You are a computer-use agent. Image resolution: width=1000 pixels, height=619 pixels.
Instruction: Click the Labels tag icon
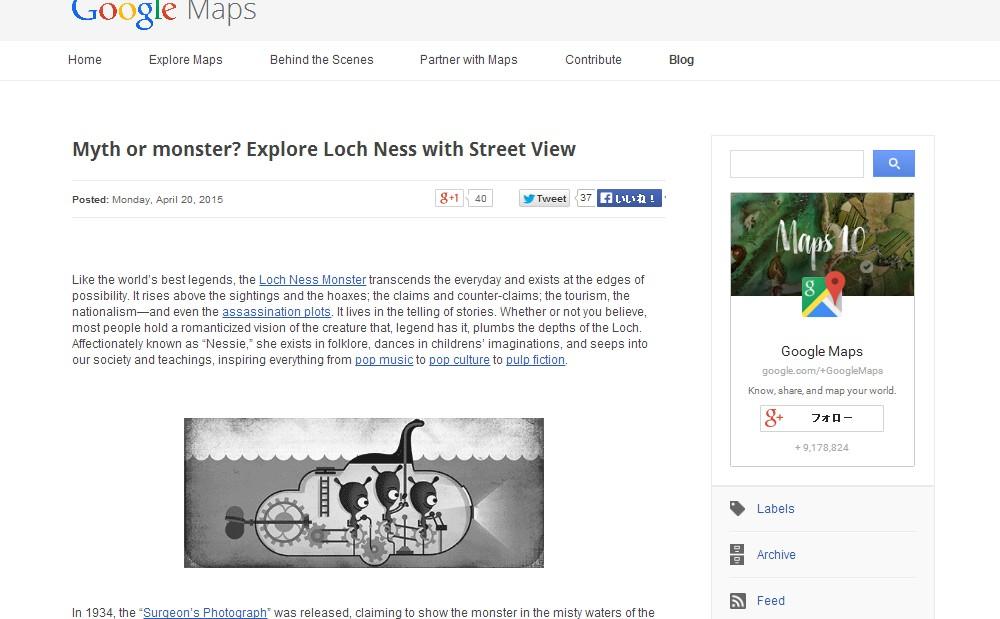(x=737, y=509)
